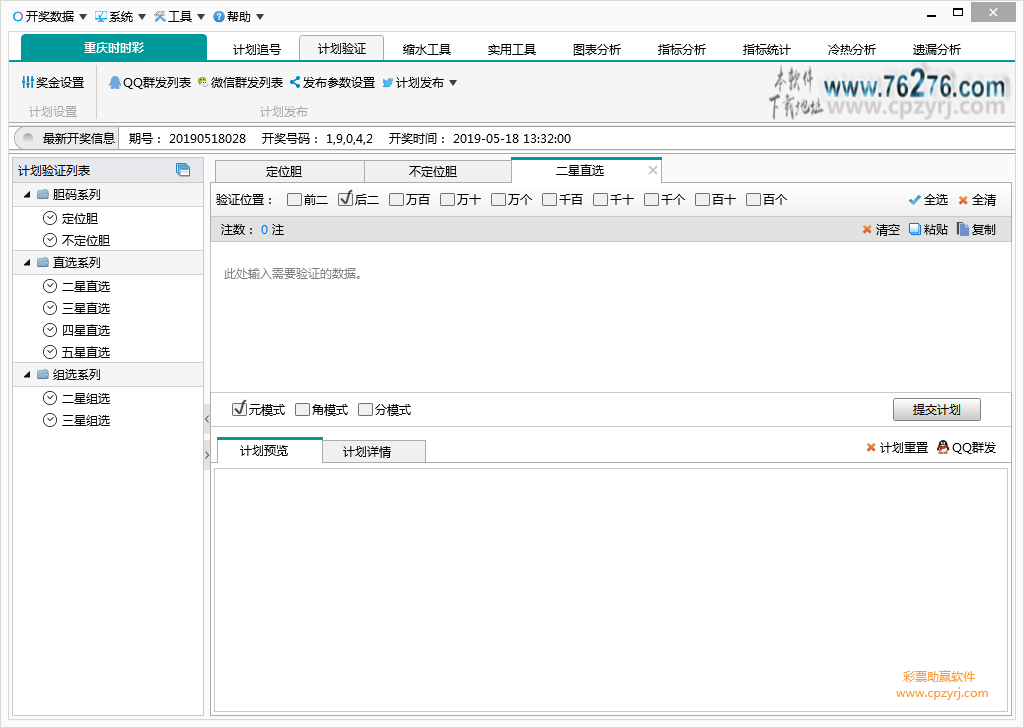Click the QQ群发 penguin icon
The width and height of the screenshot is (1024, 728).
[x=942, y=447]
